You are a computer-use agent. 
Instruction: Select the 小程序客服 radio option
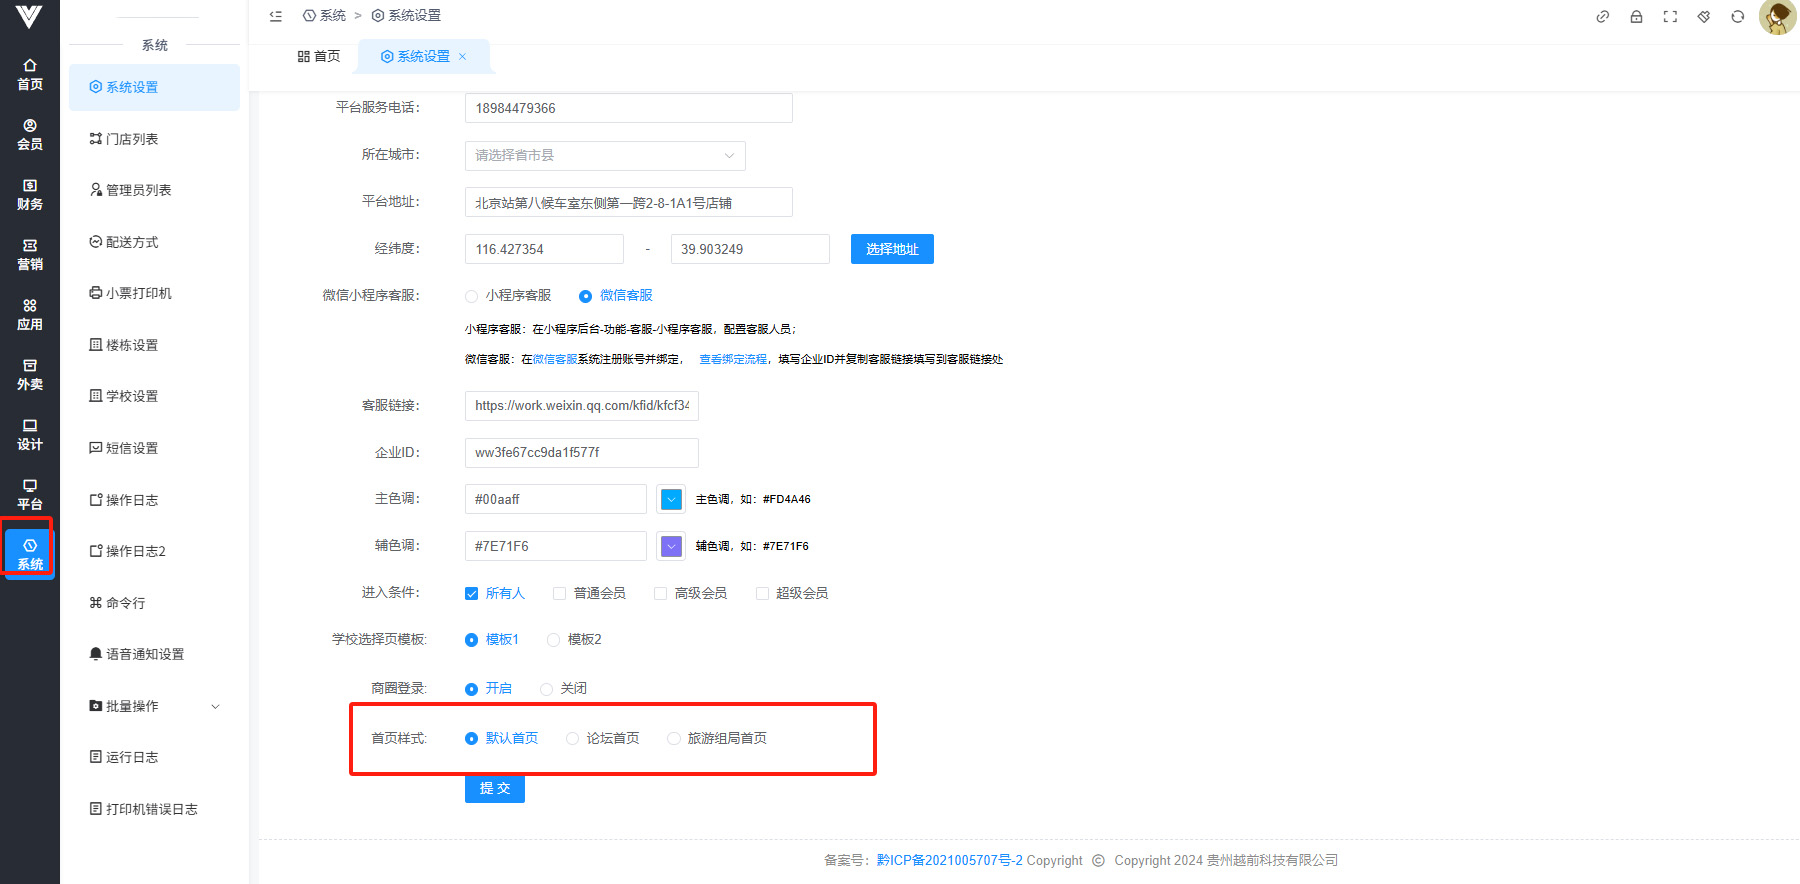472,296
